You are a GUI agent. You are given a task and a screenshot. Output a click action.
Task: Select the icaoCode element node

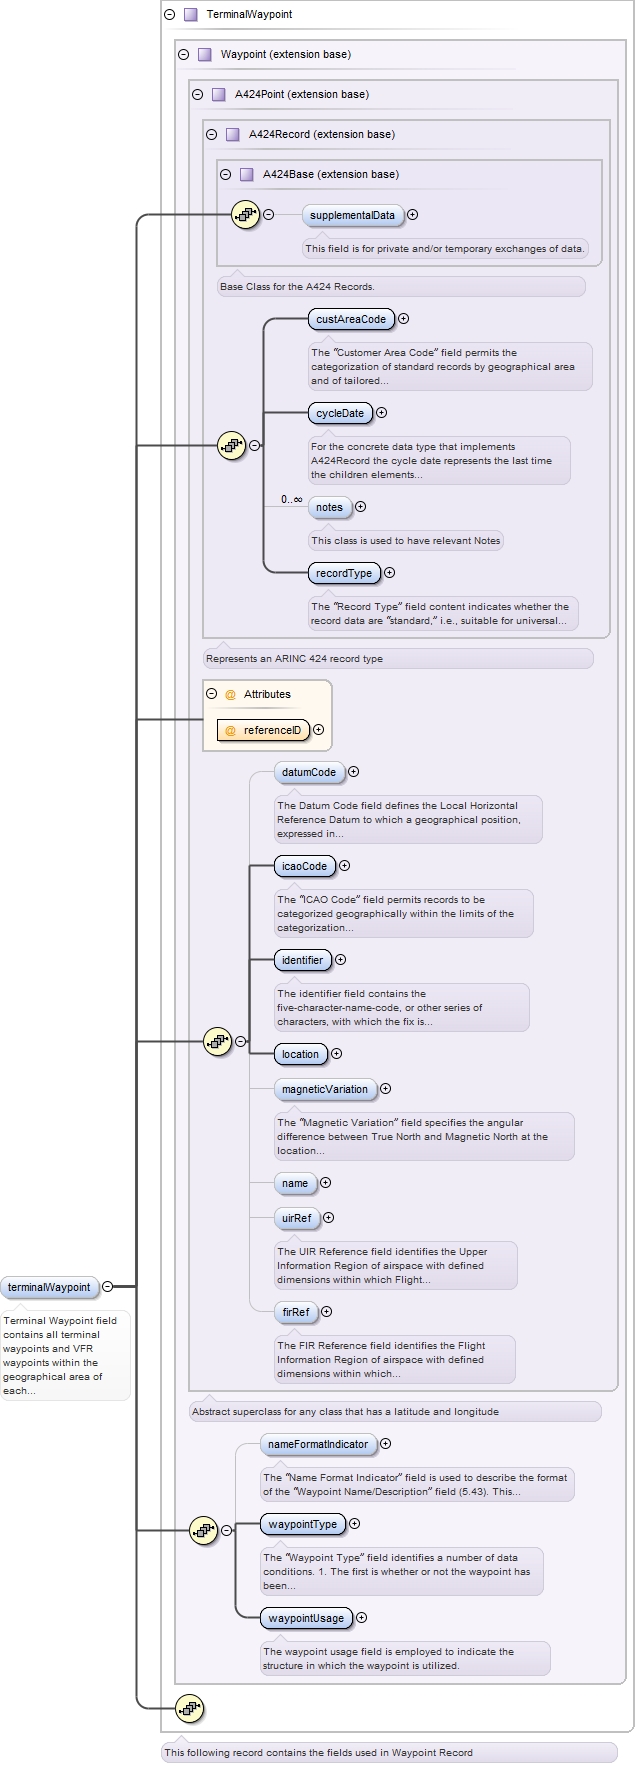304,866
